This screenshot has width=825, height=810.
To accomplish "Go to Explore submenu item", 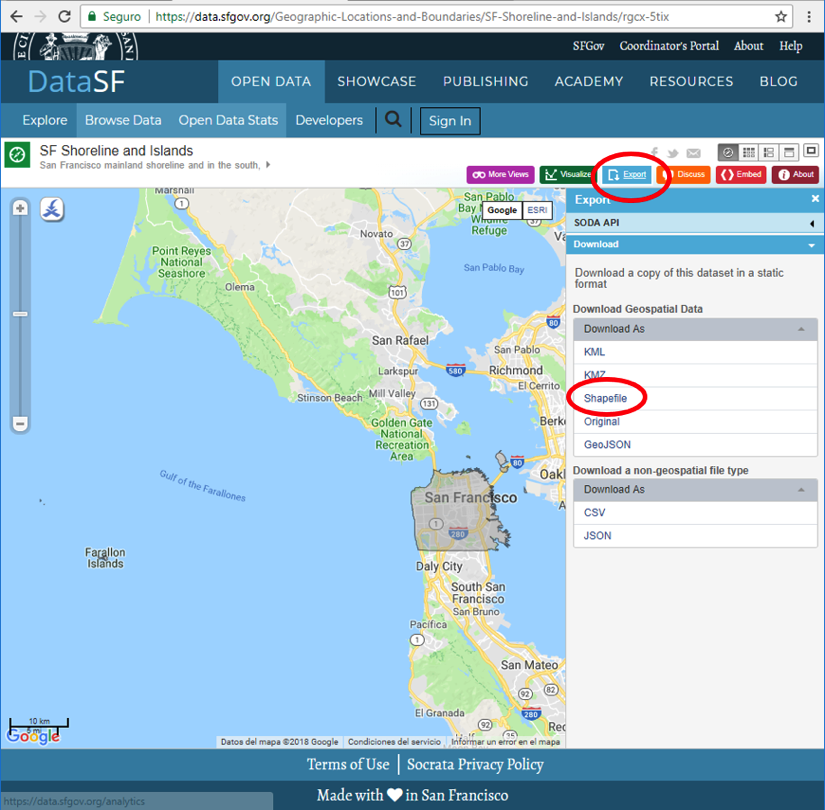I will coord(45,121).
